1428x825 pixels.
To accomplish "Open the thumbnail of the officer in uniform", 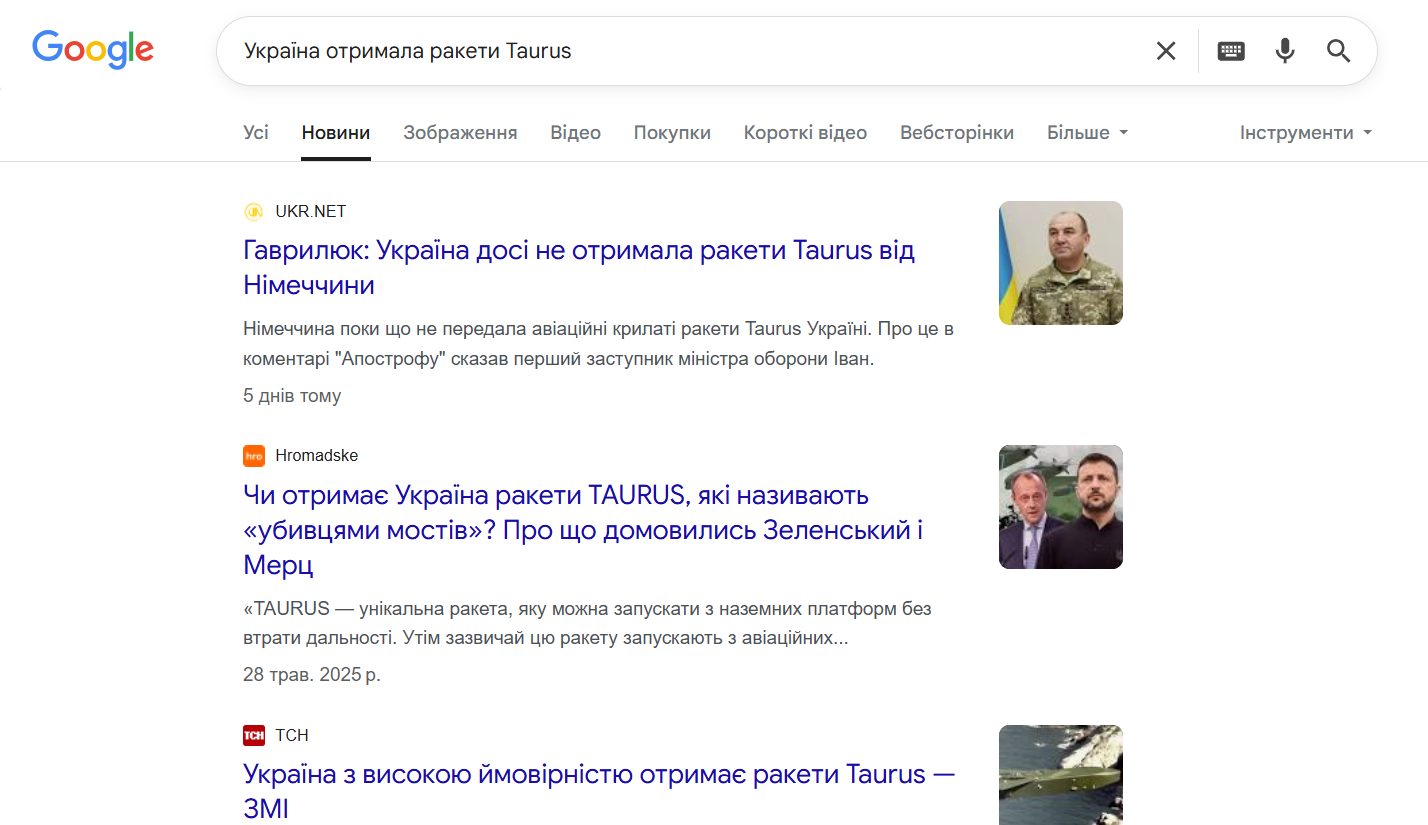I will pyautogui.click(x=1061, y=263).
